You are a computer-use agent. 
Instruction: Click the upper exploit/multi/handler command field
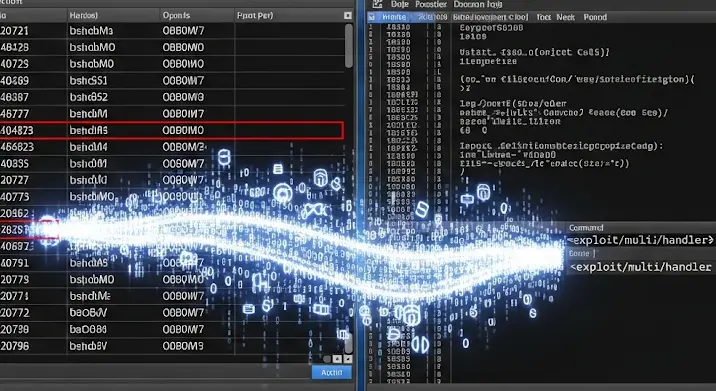point(641,240)
